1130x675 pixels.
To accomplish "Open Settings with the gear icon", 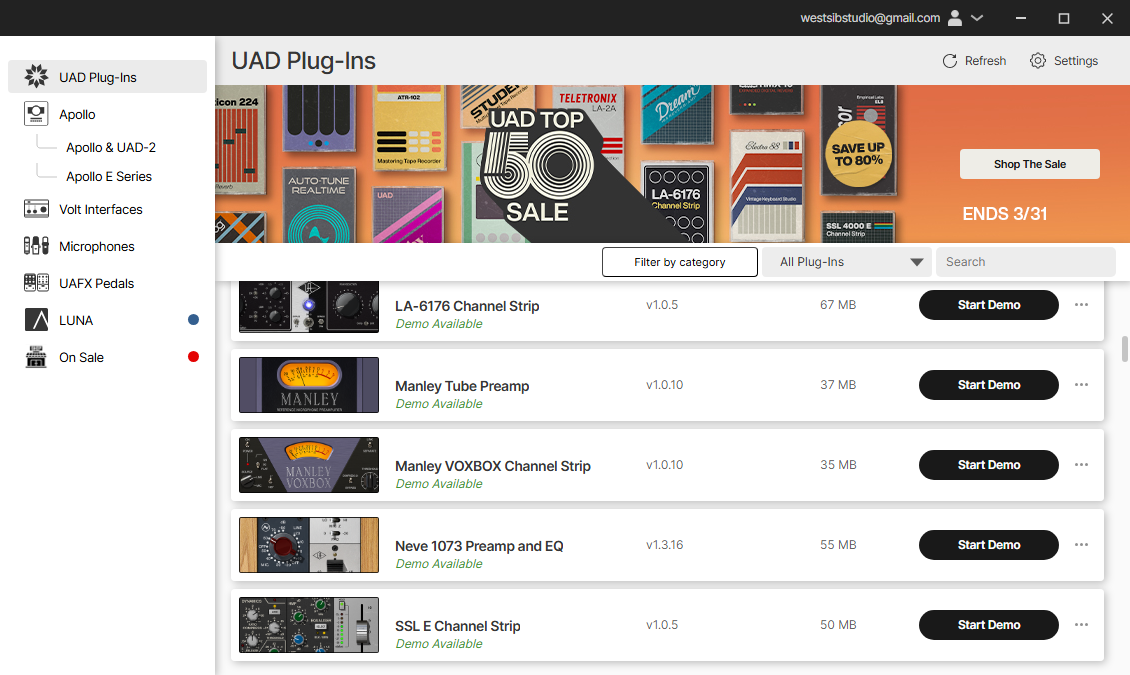I will click(x=1038, y=61).
